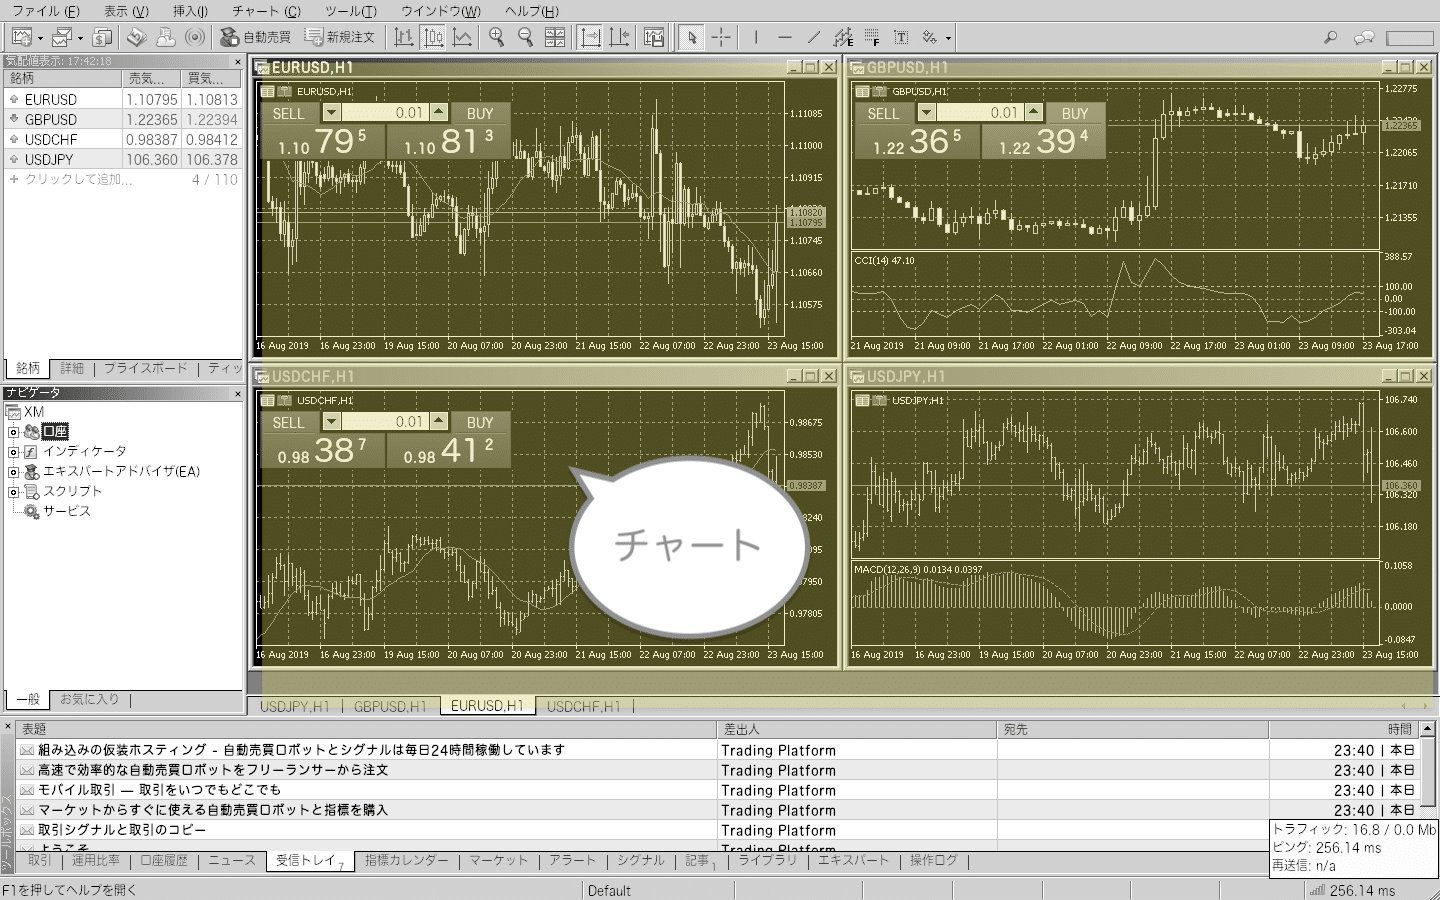Select the arrows drawing tool
1440x900 pixels.
click(x=930, y=38)
